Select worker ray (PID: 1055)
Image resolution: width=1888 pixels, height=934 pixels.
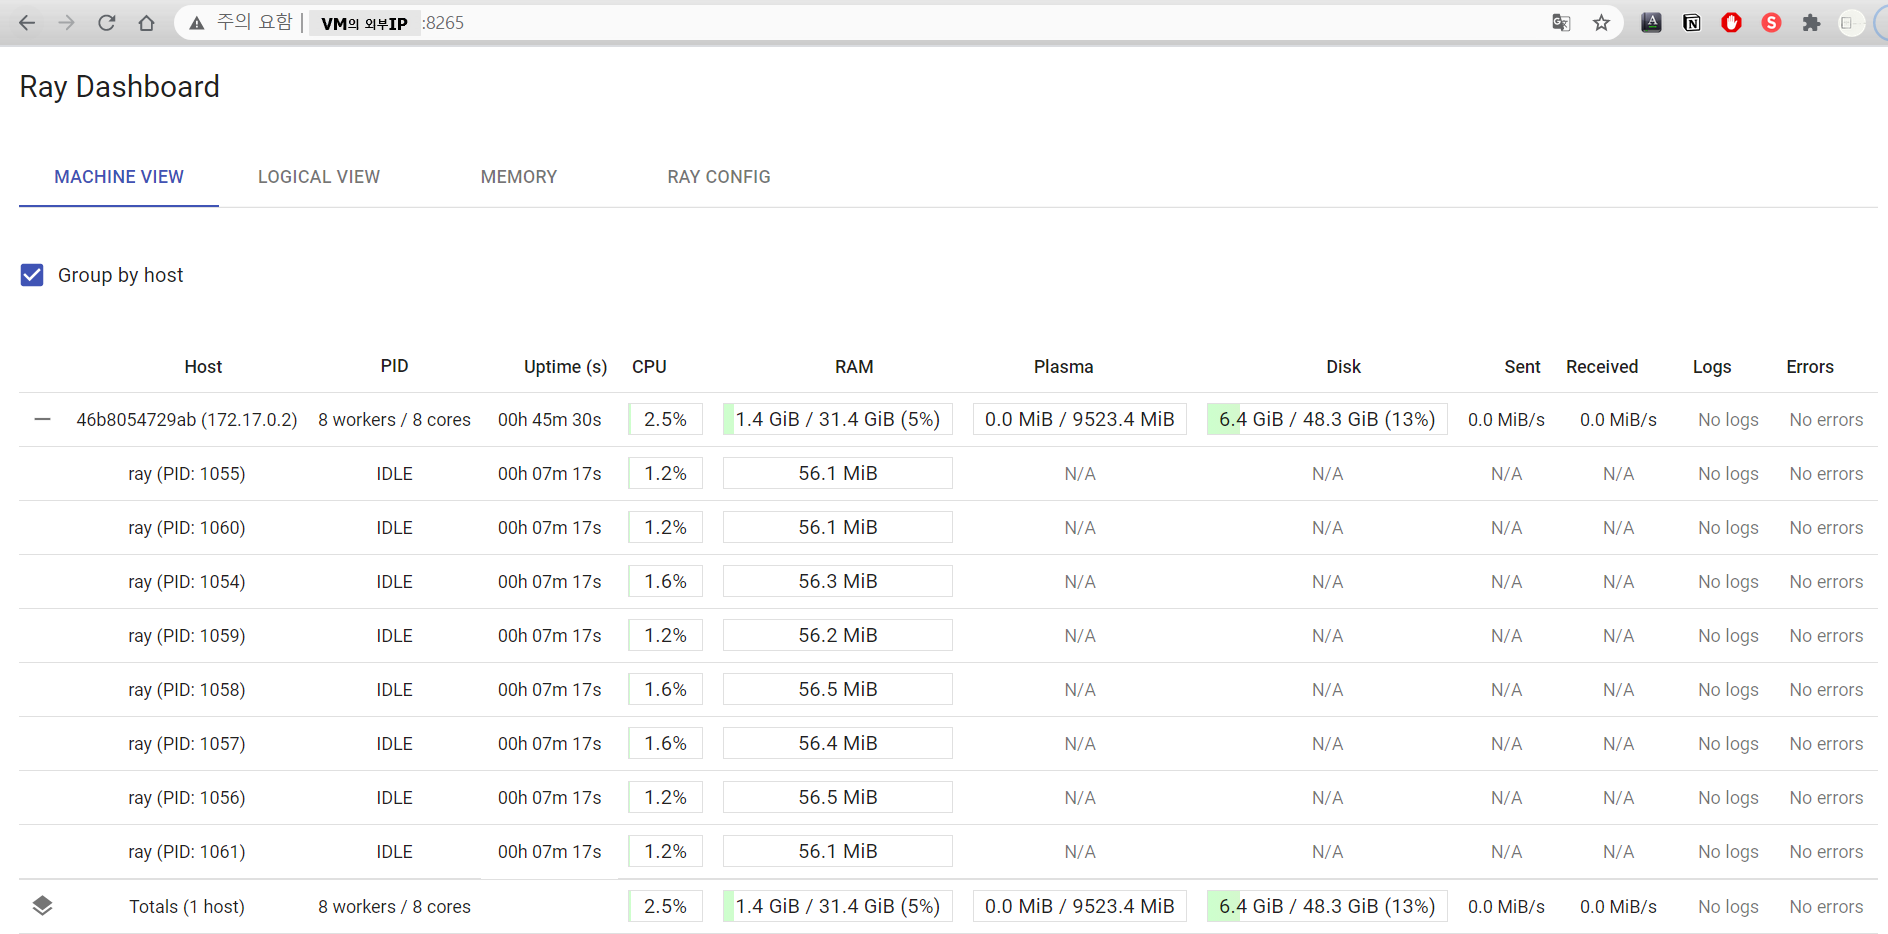187,473
